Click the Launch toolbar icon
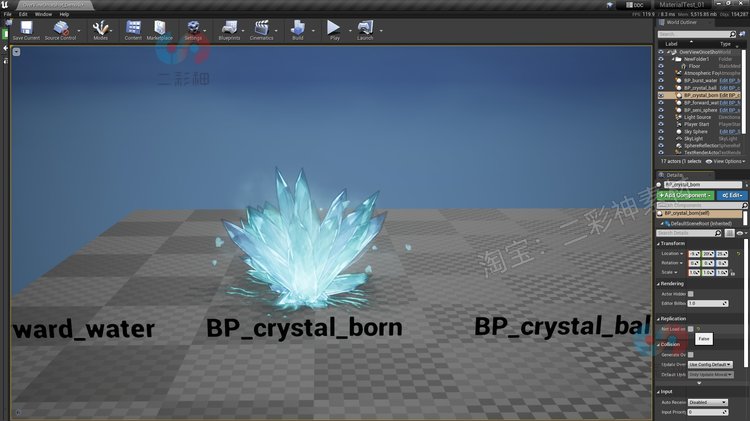The height and width of the screenshot is (421, 750). (365, 30)
